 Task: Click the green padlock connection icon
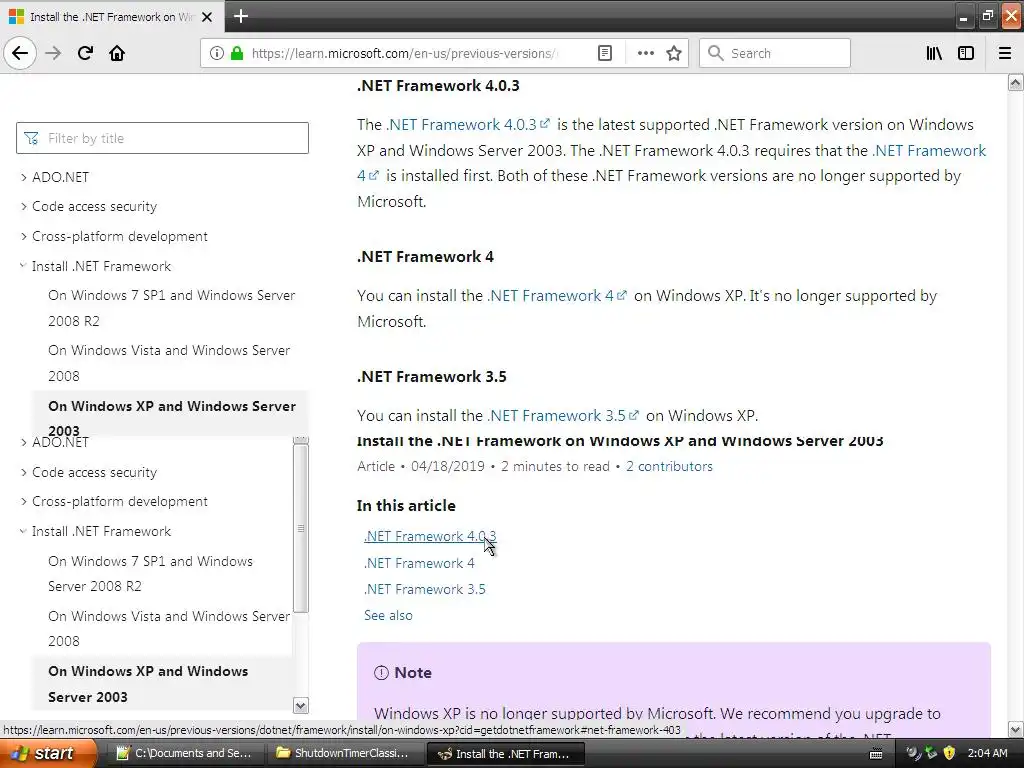tap(237, 53)
